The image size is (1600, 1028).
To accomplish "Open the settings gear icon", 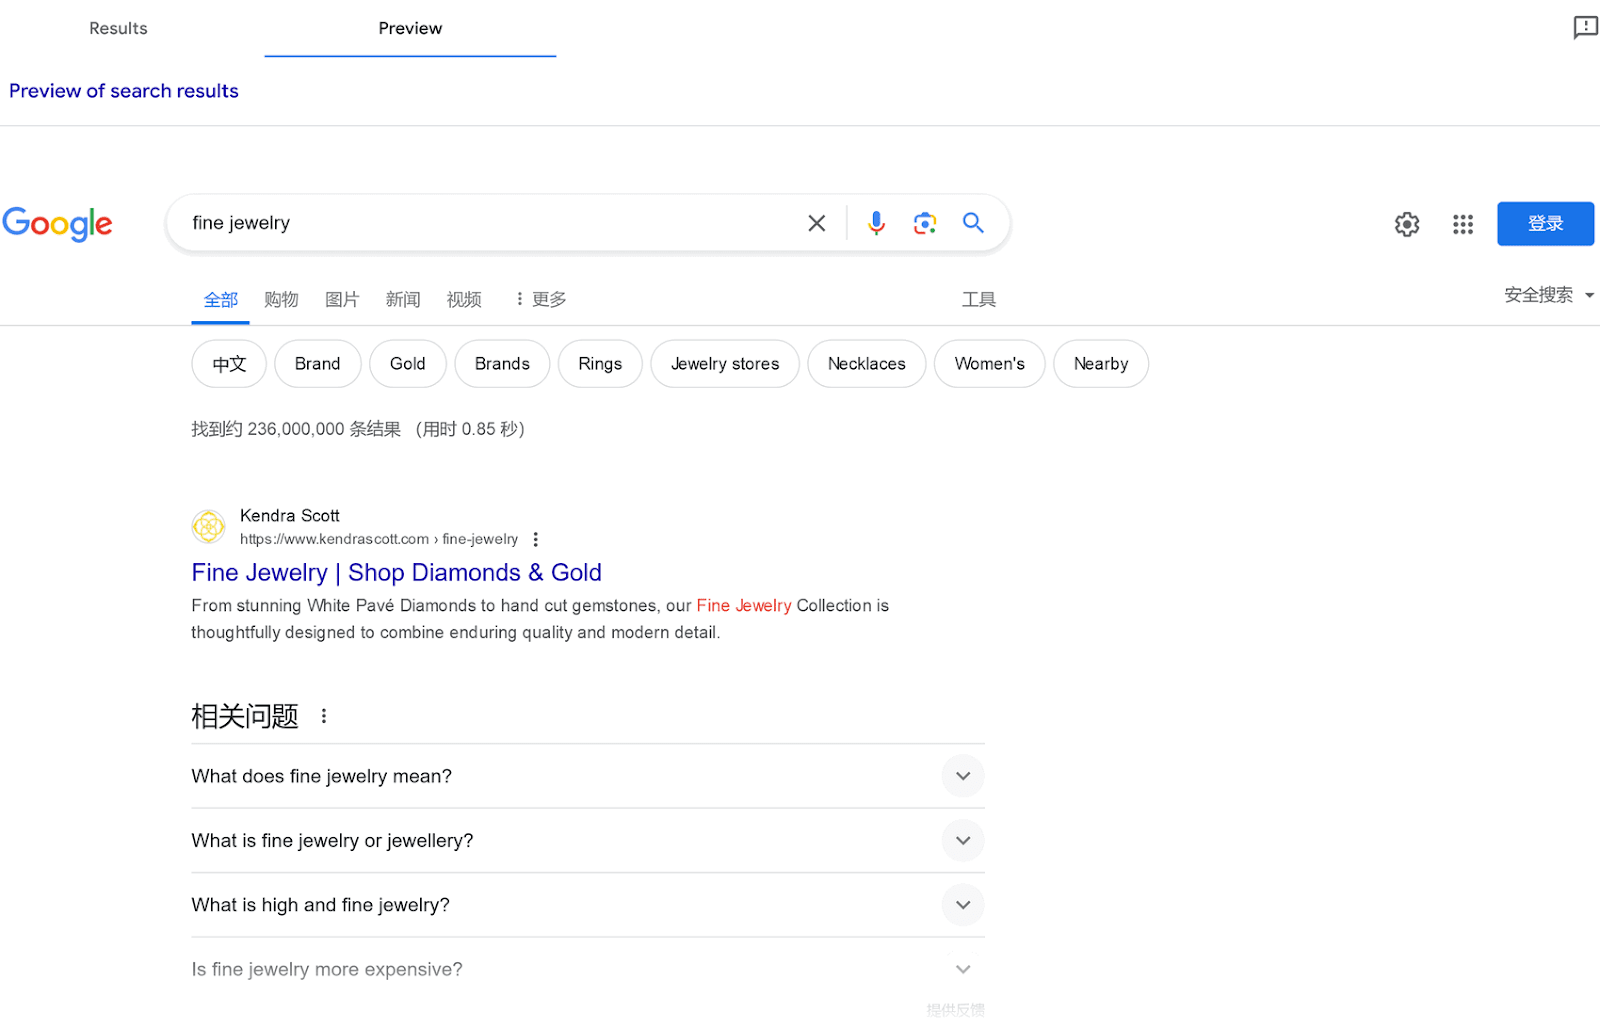I will 1407,224.
